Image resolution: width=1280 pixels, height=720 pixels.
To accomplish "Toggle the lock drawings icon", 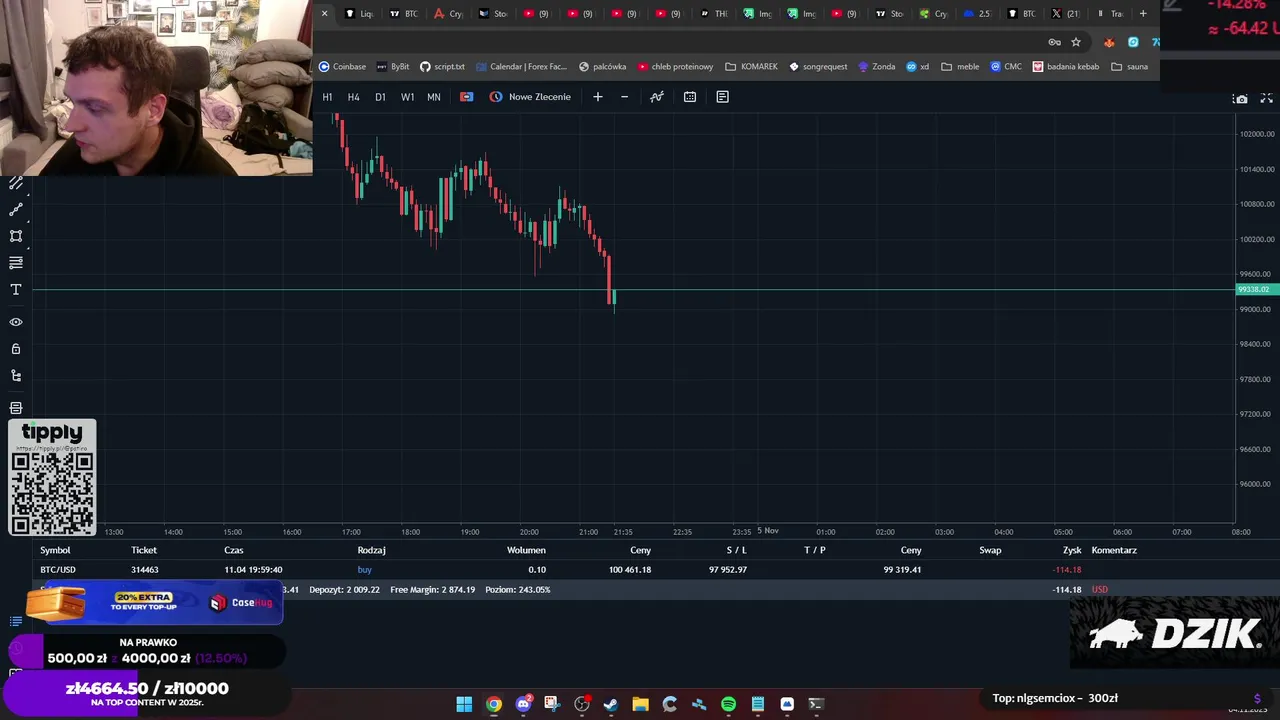I will (16, 349).
